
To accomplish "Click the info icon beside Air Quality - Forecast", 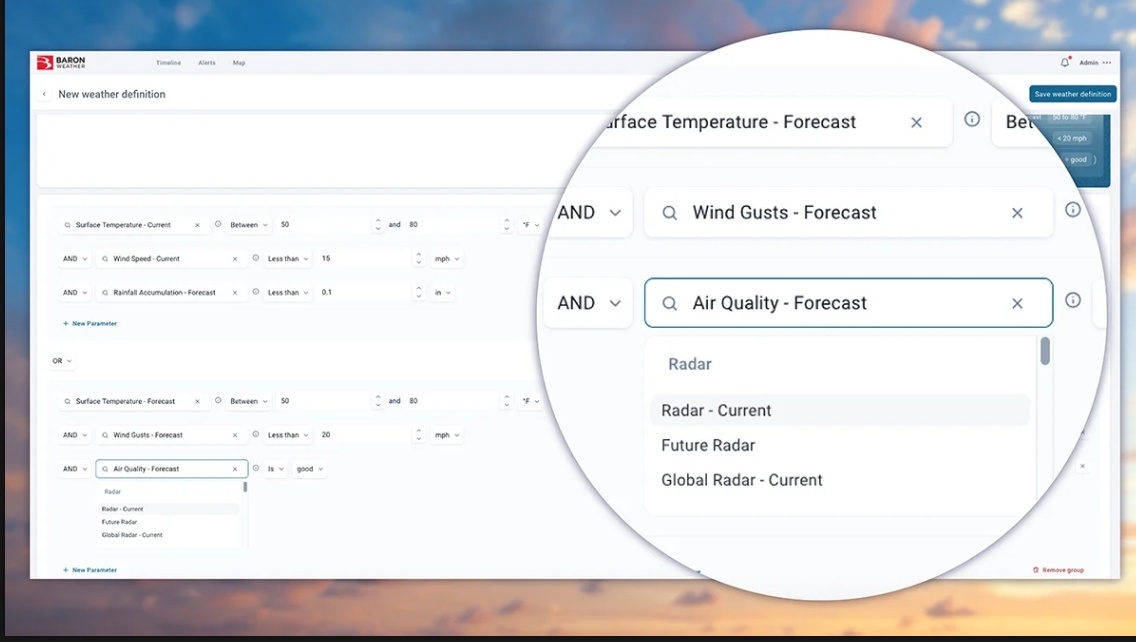I will pos(1073,299).
